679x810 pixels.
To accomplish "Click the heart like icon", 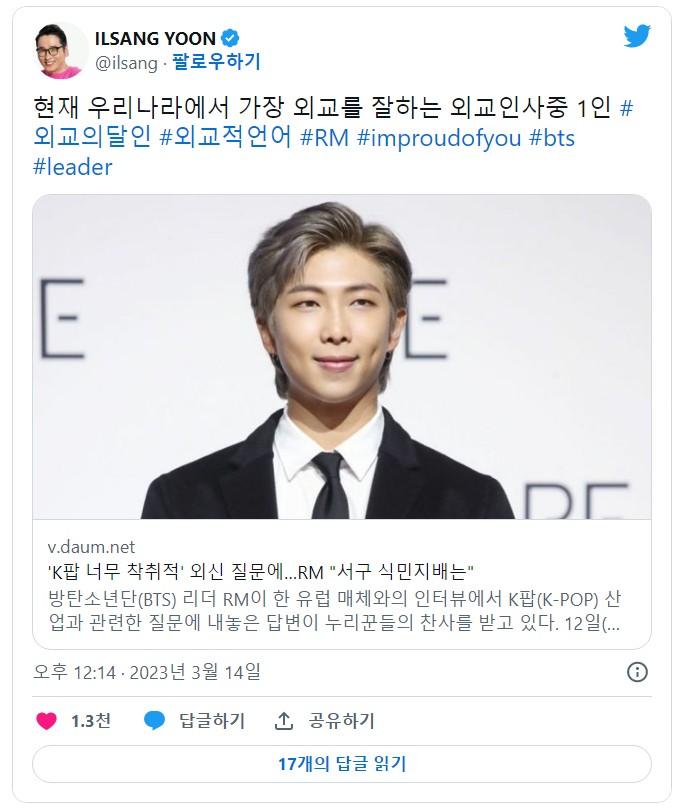I will coord(47,721).
